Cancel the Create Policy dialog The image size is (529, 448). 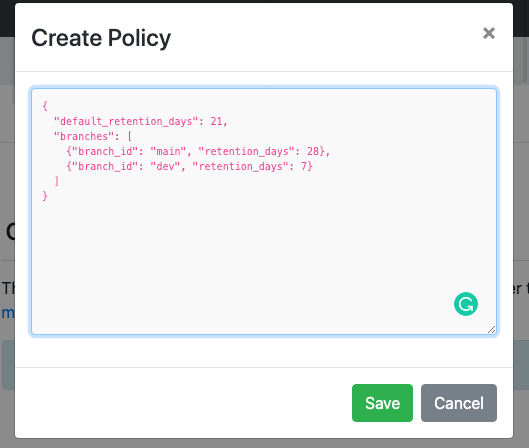pos(459,403)
